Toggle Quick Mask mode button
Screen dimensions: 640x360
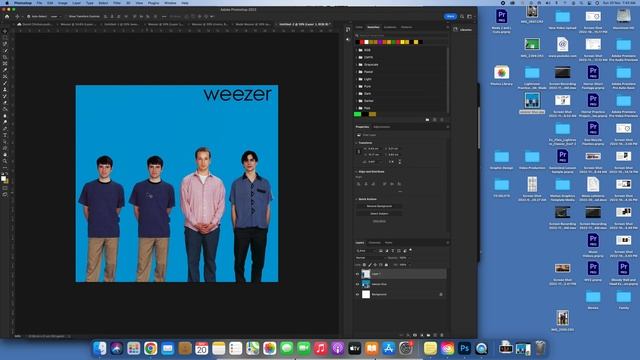click(5, 188)
